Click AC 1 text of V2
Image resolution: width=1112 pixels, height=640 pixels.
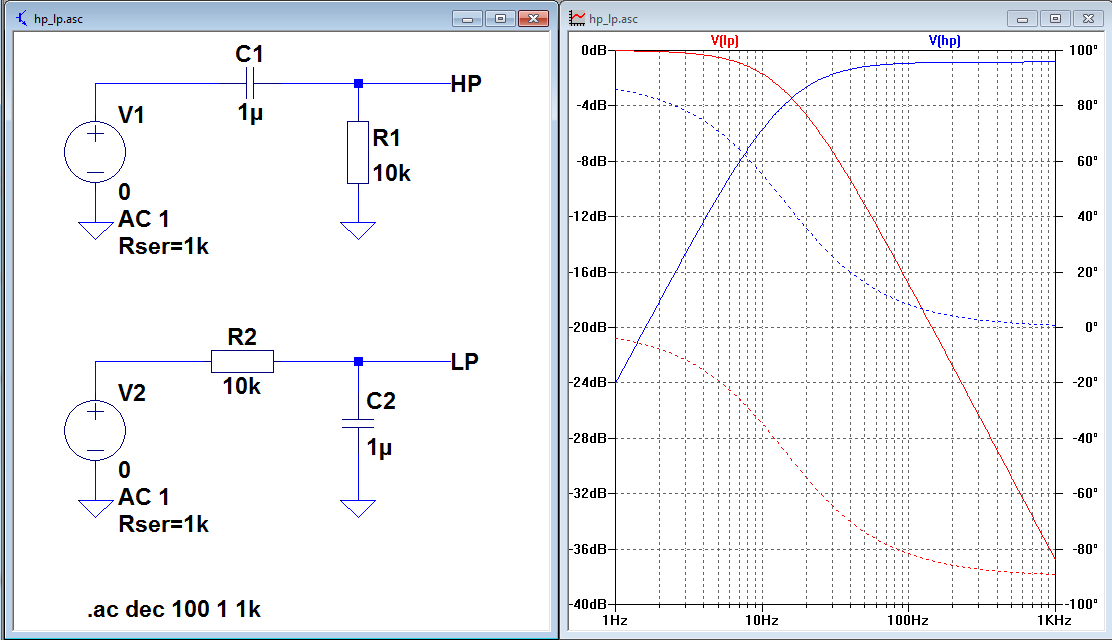click(x=144, y=497)
